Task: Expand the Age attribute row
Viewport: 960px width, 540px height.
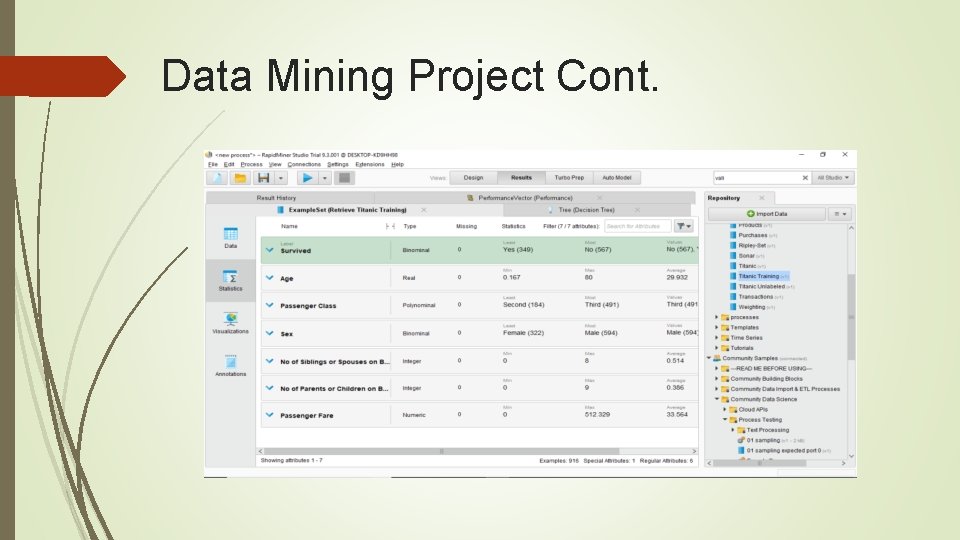Action: tap(269, 277)
